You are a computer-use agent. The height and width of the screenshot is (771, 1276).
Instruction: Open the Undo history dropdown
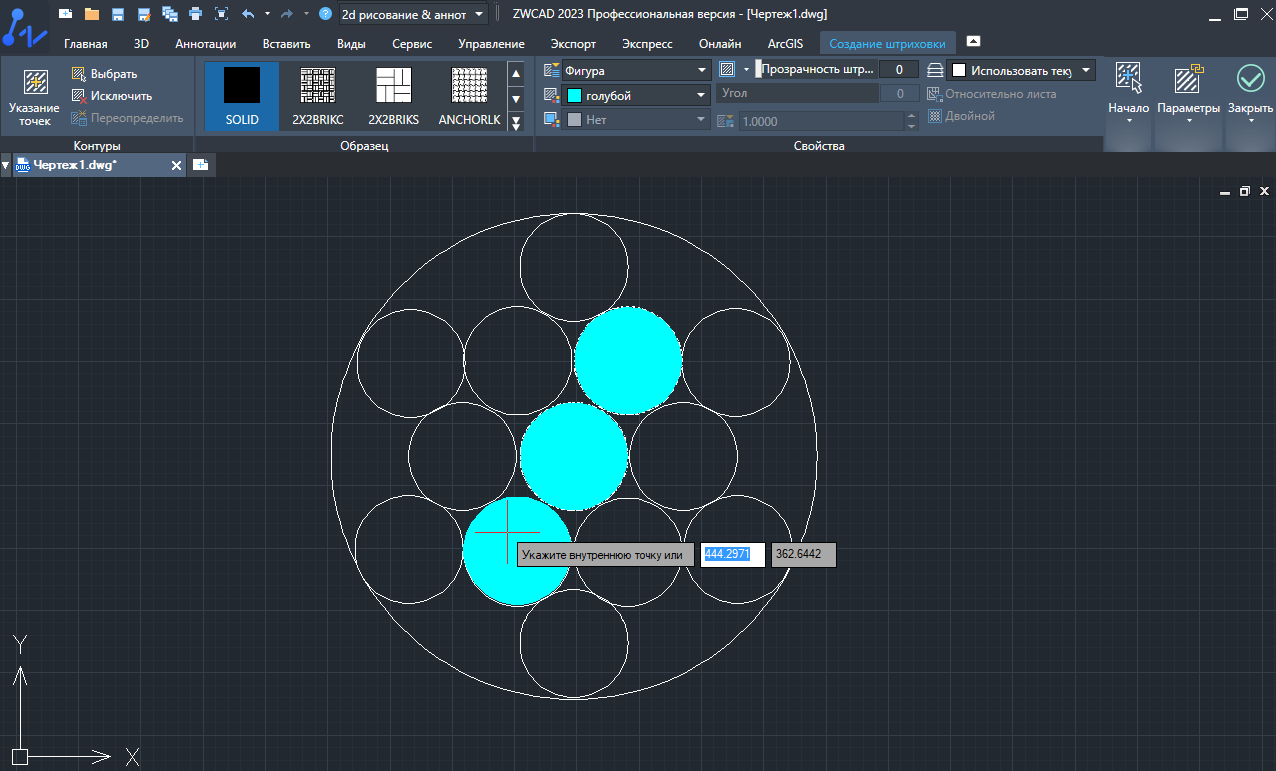pos(267,14)
